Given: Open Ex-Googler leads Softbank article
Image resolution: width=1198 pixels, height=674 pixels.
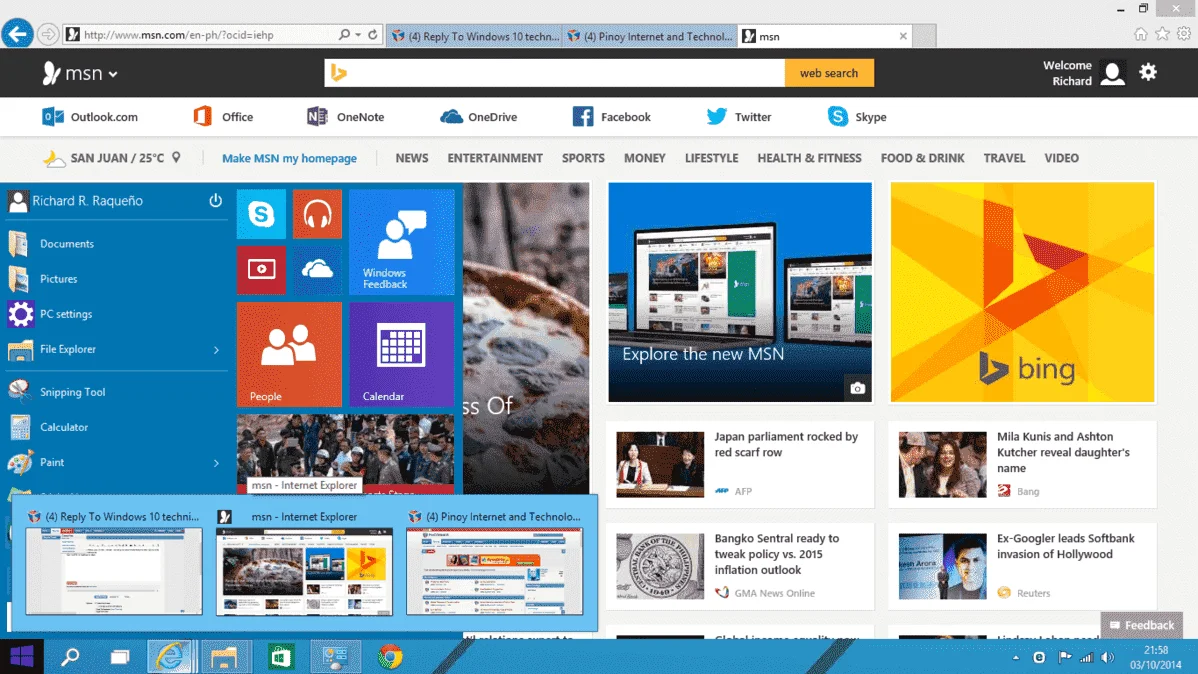Looking at the screenshot, I should [1022, 565].
